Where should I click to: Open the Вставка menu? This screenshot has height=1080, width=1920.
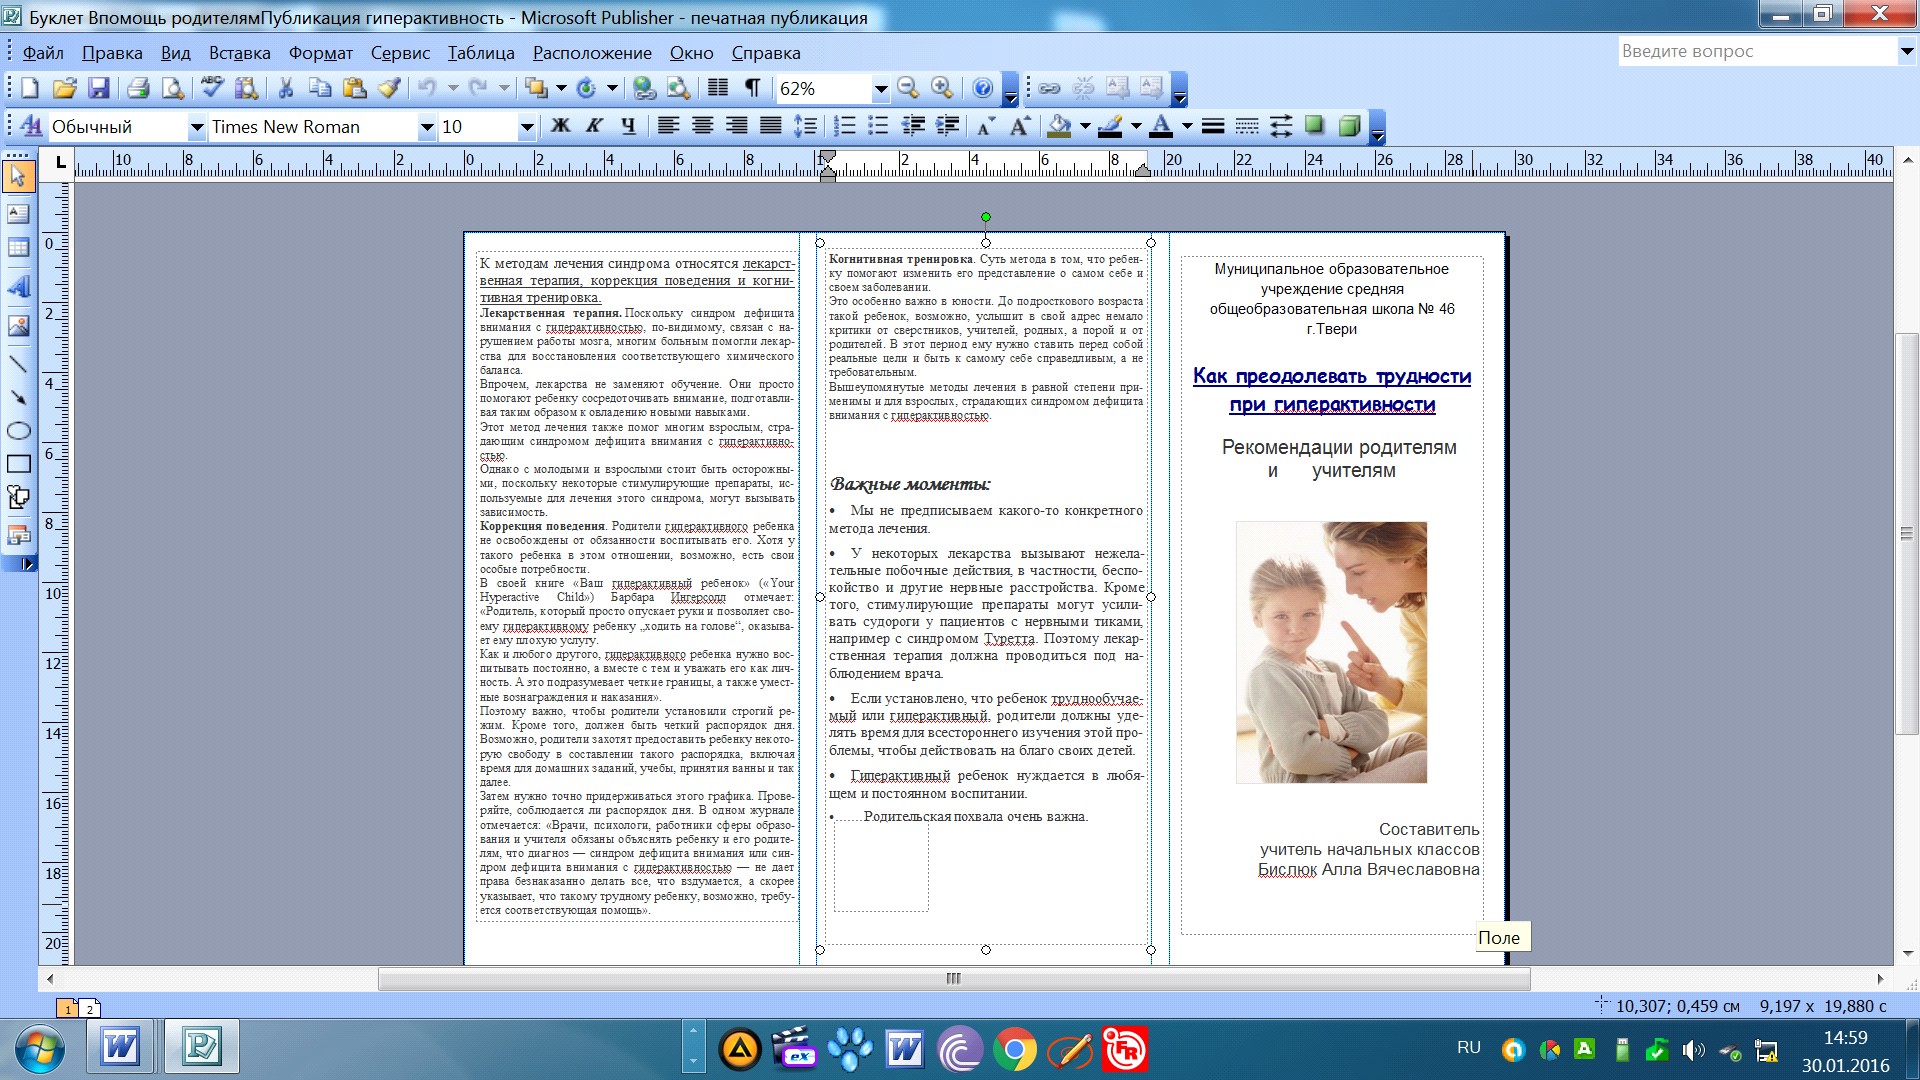[x=240, y=53]
